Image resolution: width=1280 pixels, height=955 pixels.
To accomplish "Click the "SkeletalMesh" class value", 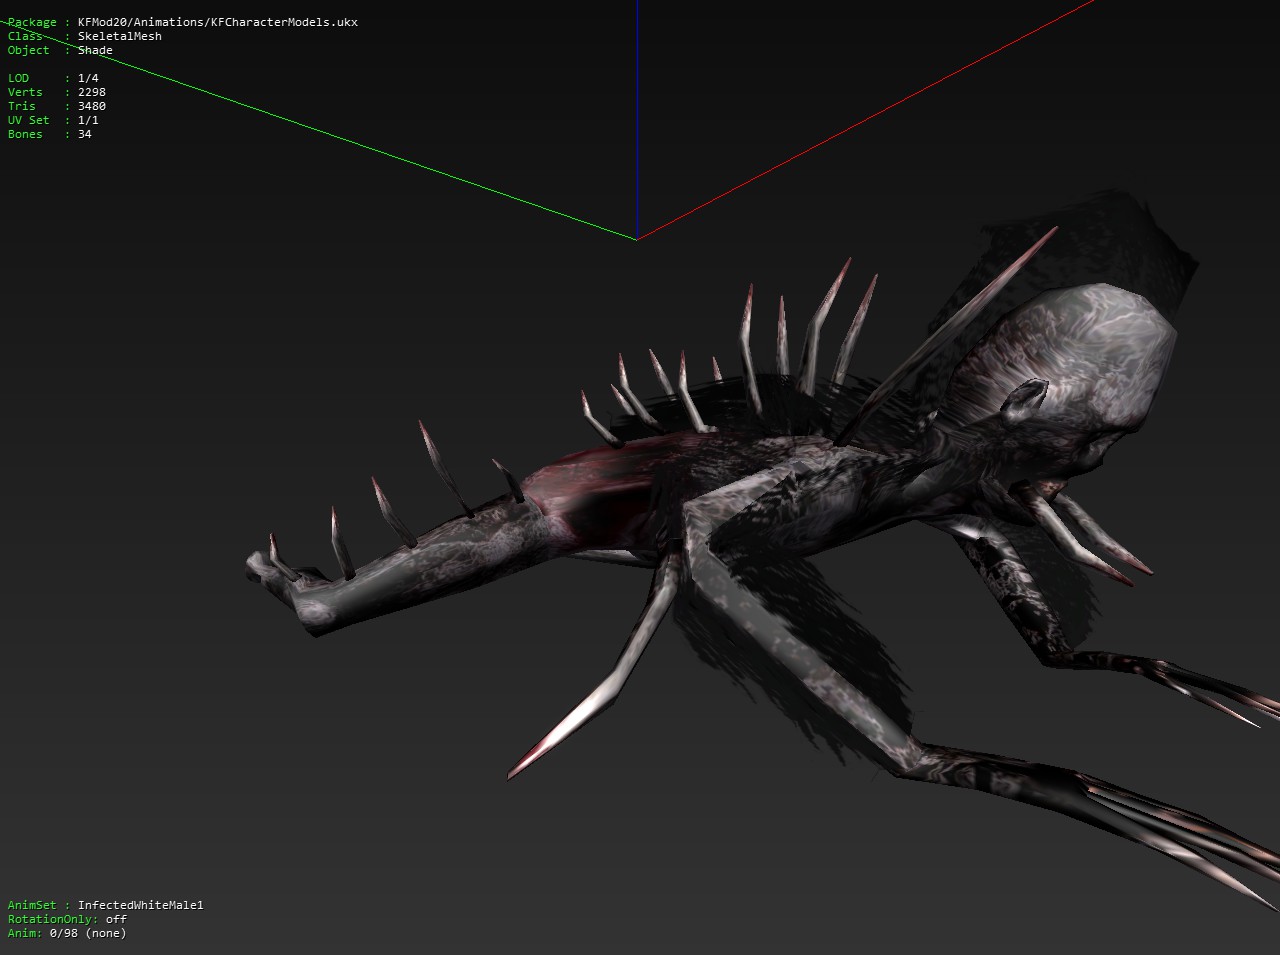I will click(x=120, y=36).
